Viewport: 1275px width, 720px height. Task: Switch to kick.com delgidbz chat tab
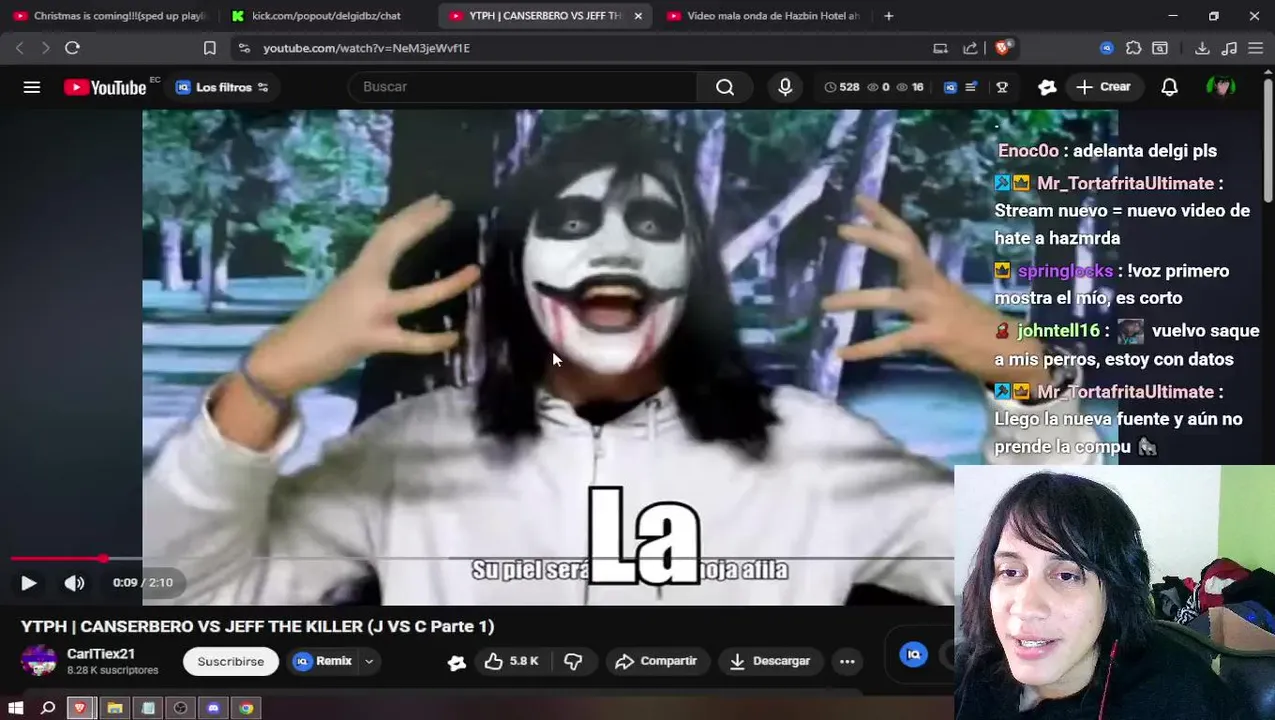click(325, 16)
